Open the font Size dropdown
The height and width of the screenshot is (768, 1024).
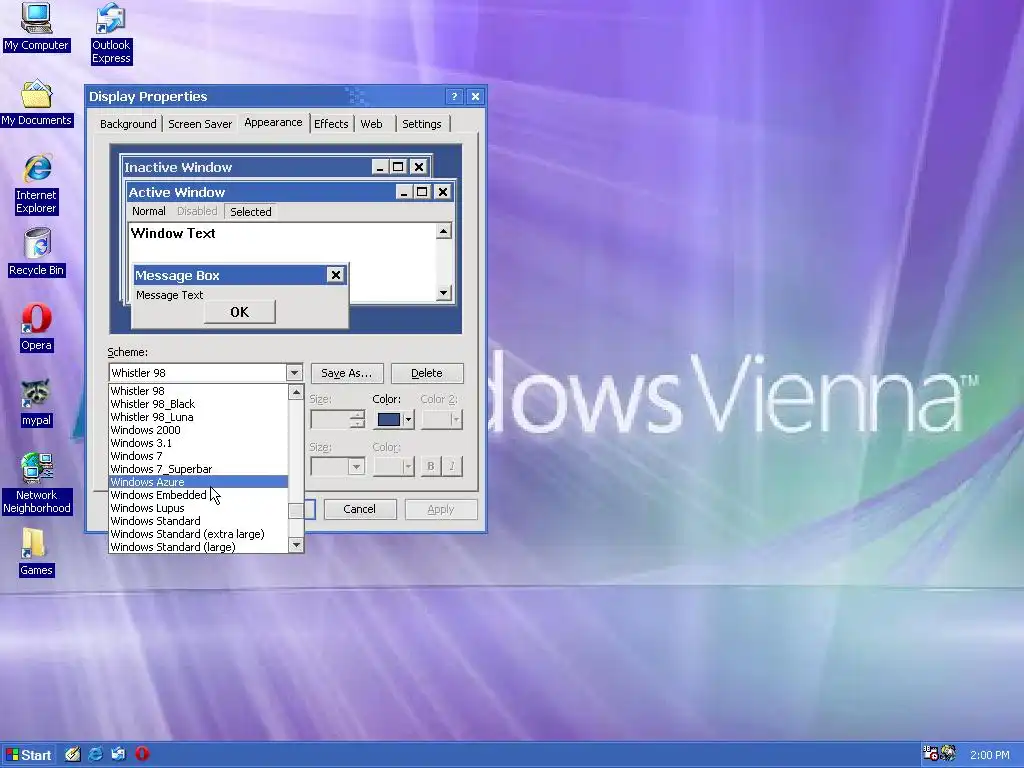[356, 466]
